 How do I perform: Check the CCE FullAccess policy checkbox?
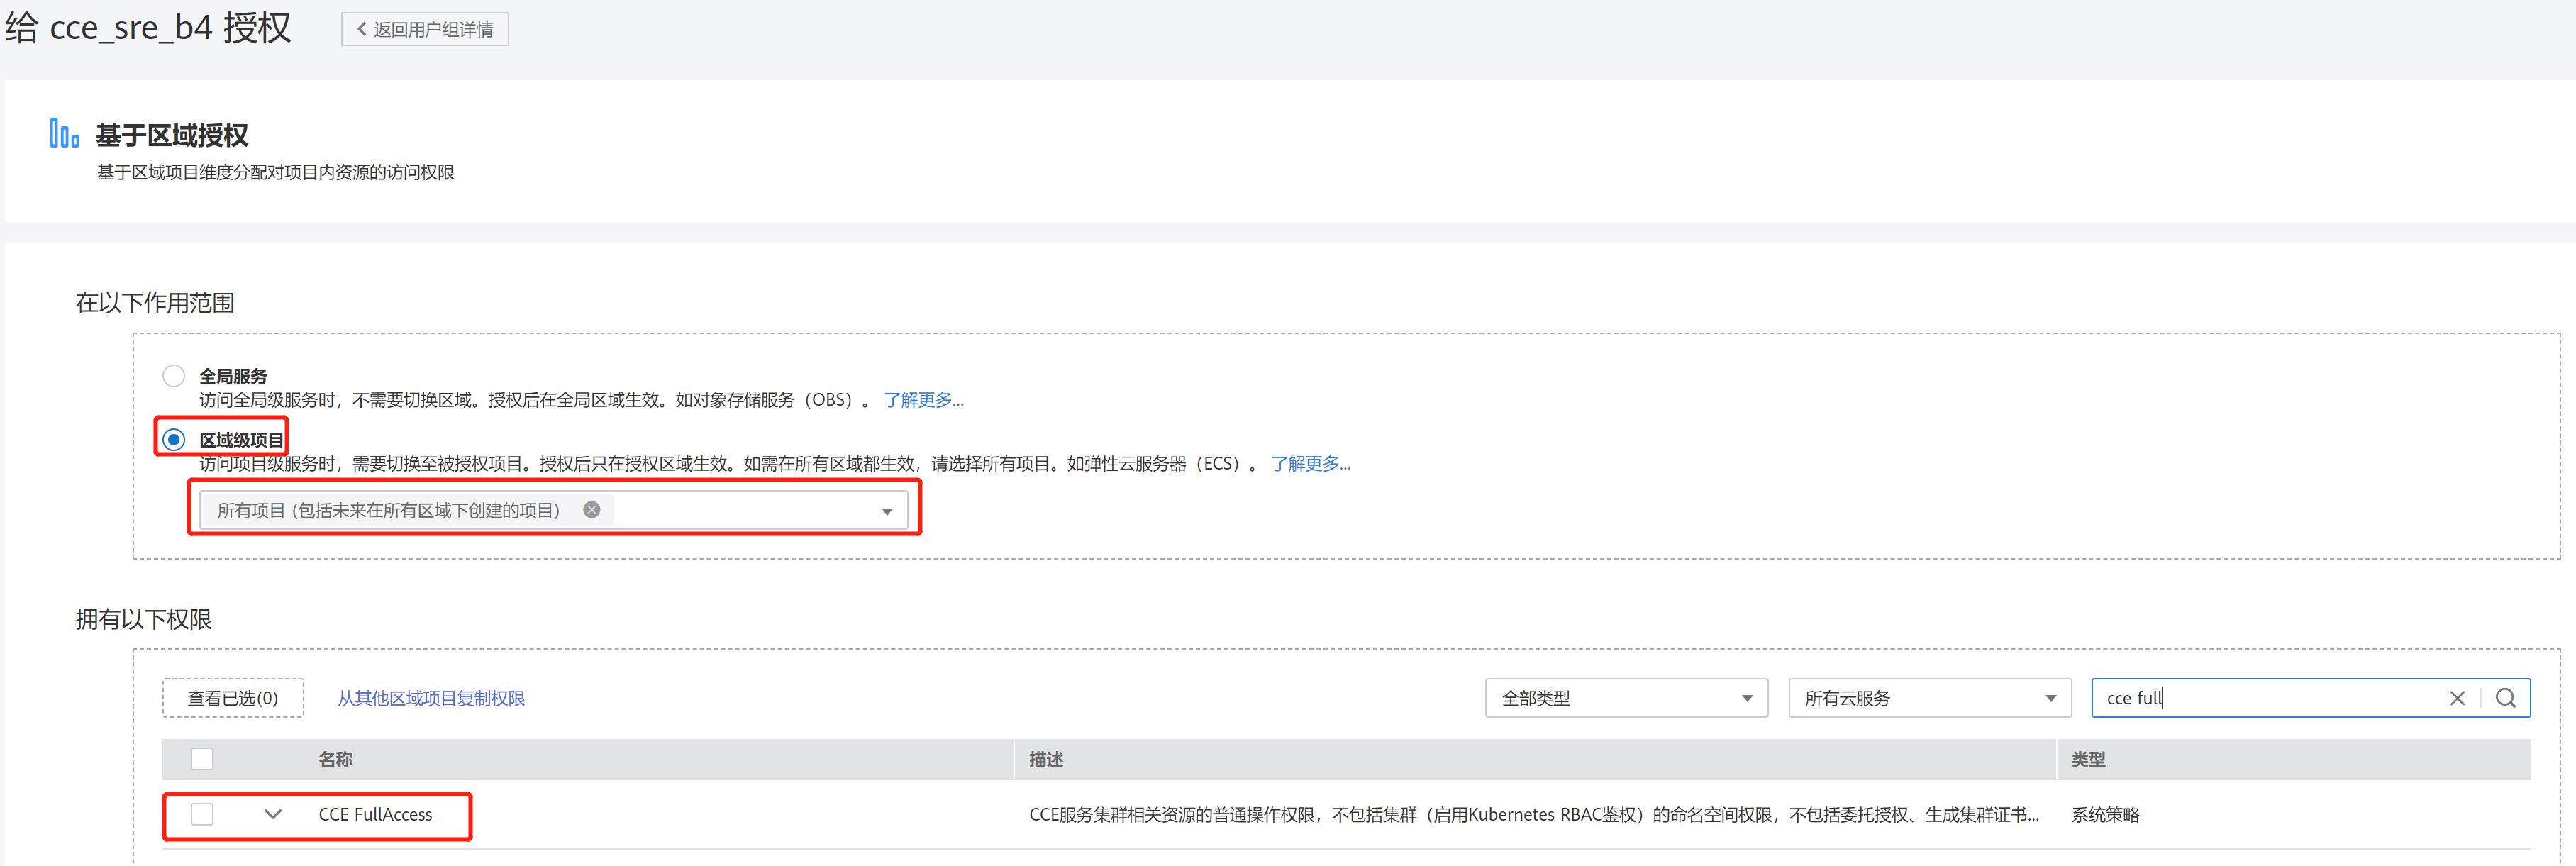tap(202, 814)
